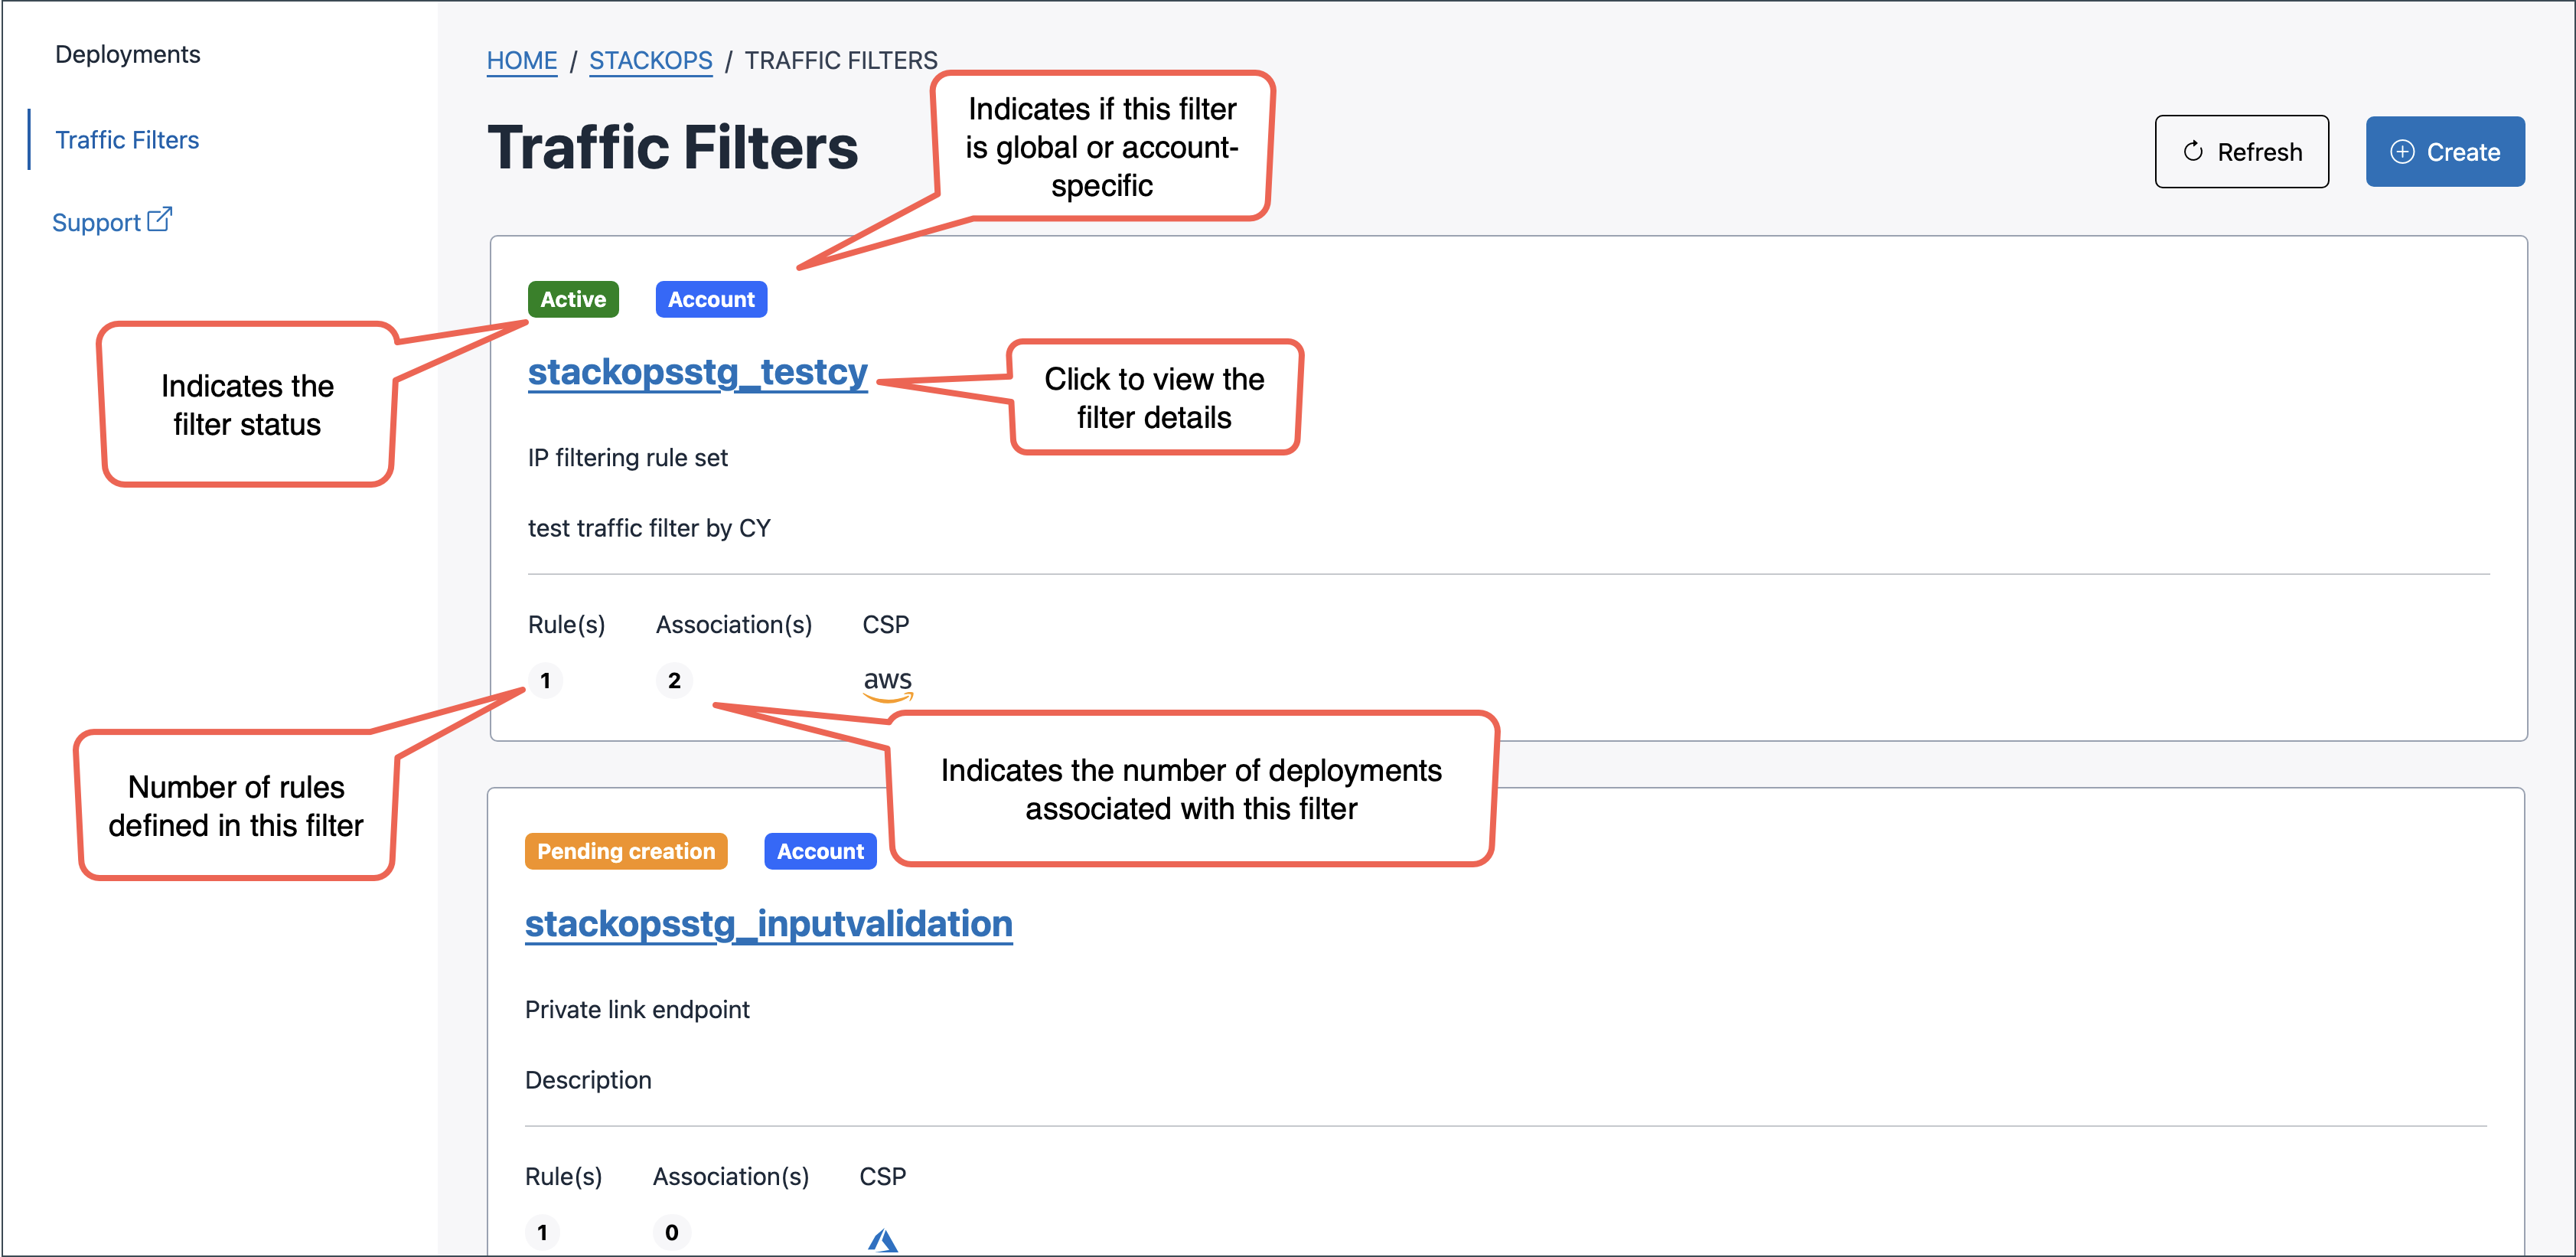Click the association count 2 for stackopsstg_testcy
The width and height of the screenshot is (2576, 1257).
(x=674, y=681)
